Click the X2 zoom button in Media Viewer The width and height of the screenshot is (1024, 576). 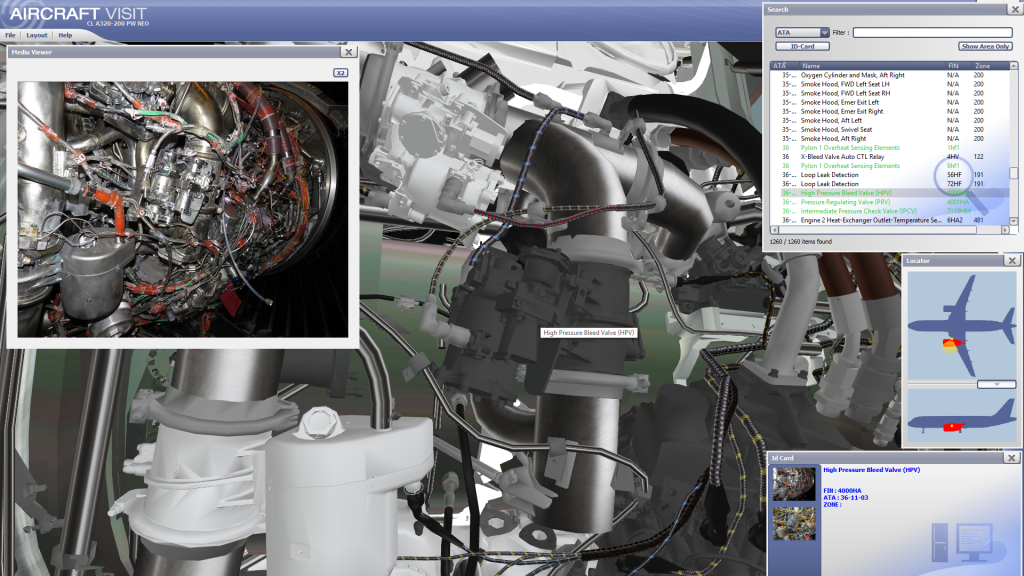coord(340,72)
